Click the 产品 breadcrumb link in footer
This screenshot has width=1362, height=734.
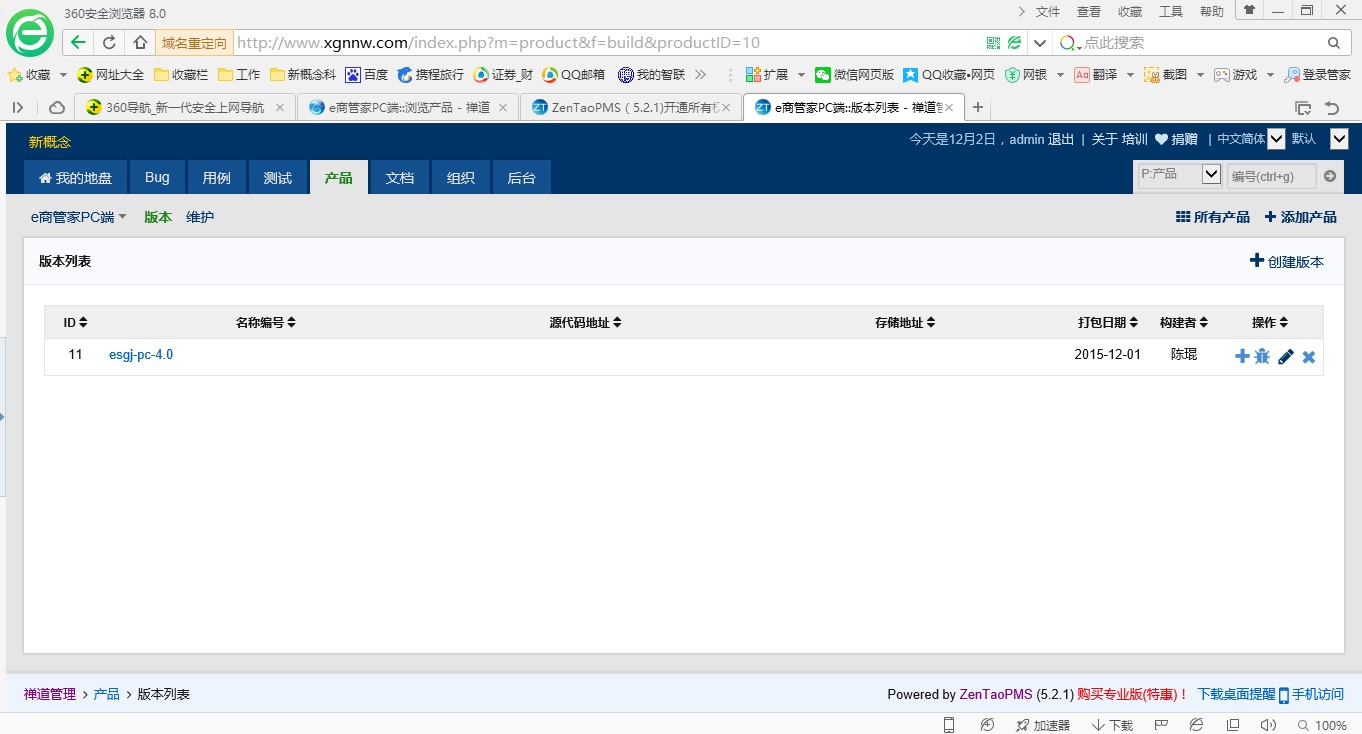point(106,694)
